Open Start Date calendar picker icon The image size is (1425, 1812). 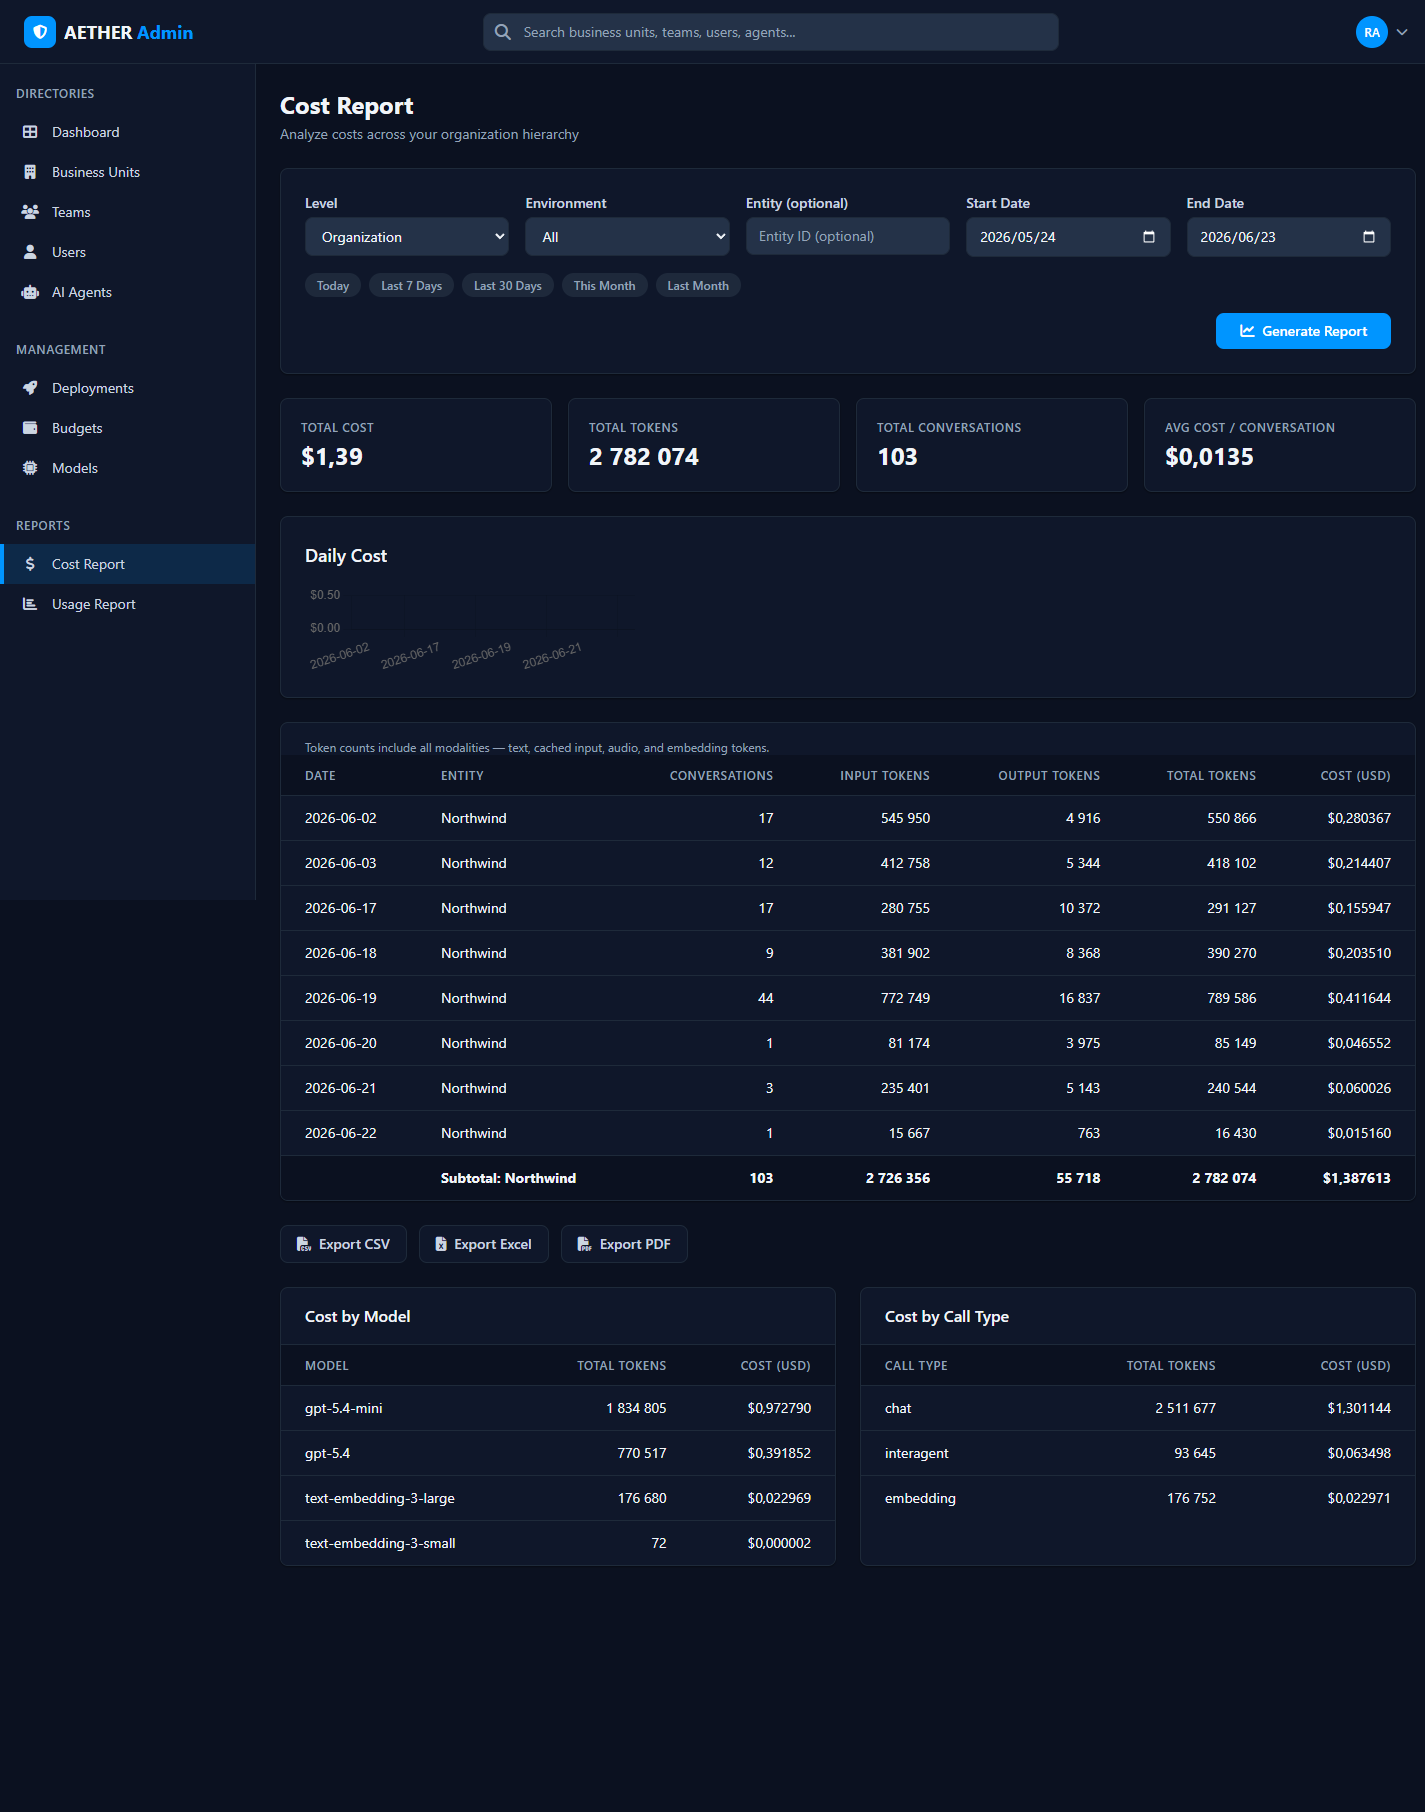click(x=1149, y=237)
